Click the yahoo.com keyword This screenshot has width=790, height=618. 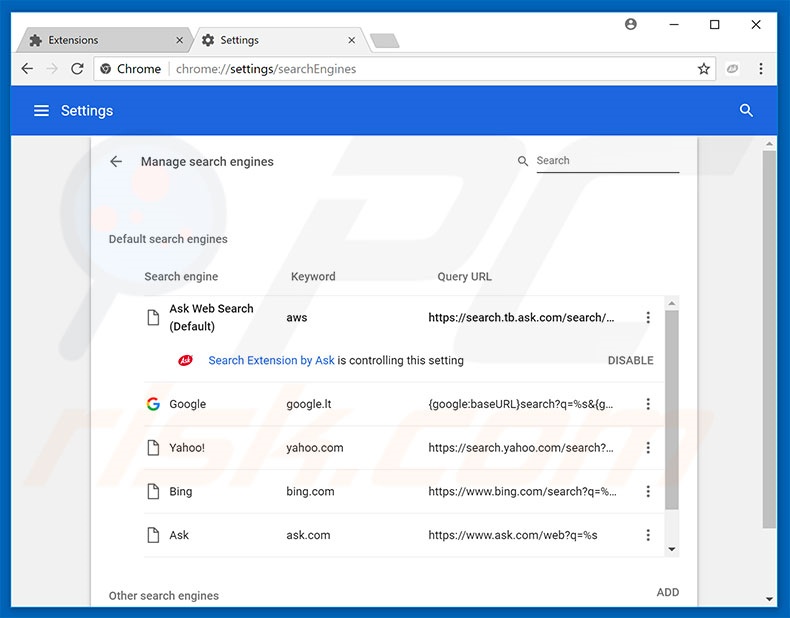point(315,448)
